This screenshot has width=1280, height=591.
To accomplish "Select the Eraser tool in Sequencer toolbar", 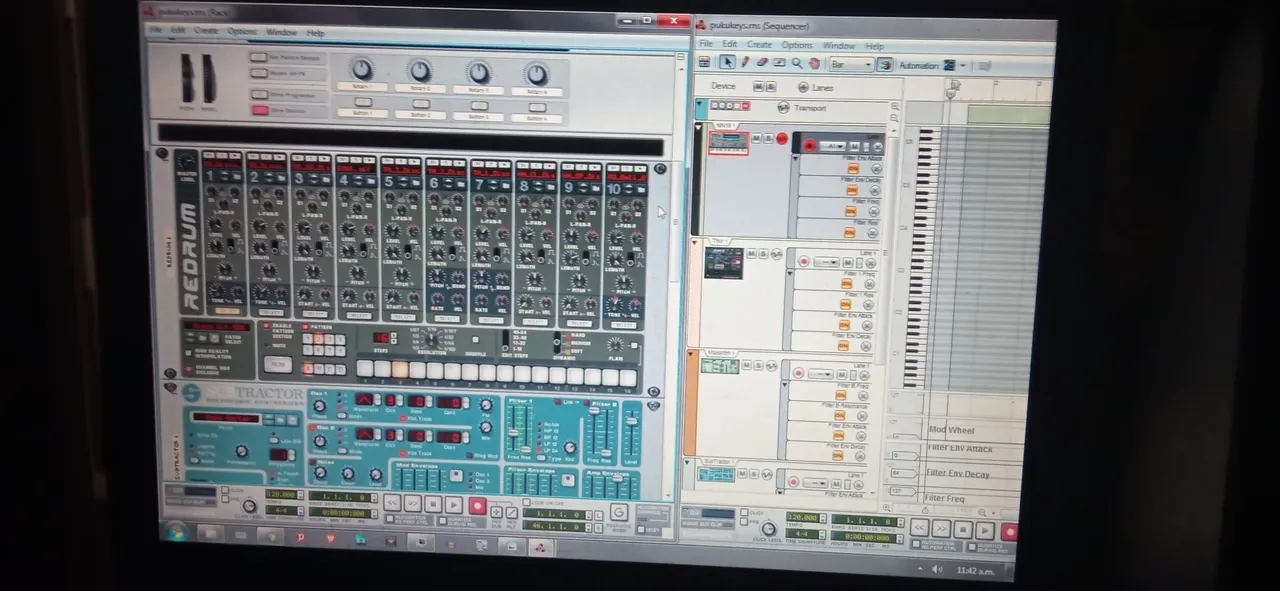I will tap(762, 63).
